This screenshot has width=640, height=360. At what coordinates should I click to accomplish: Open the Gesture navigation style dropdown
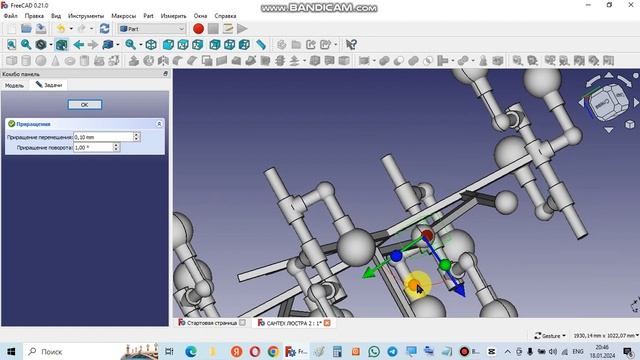coord(550,336)
